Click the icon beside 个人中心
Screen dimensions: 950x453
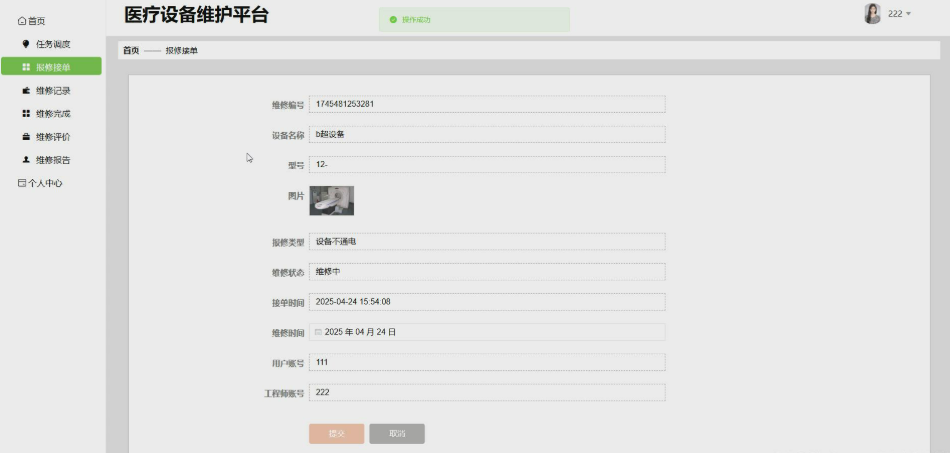(x=22, y=184)
